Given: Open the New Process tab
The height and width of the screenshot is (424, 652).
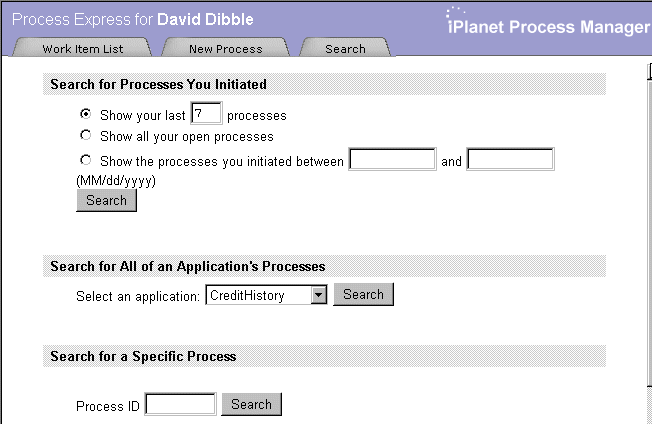Looking at the screenshot, I should click(x=225, y=47).
